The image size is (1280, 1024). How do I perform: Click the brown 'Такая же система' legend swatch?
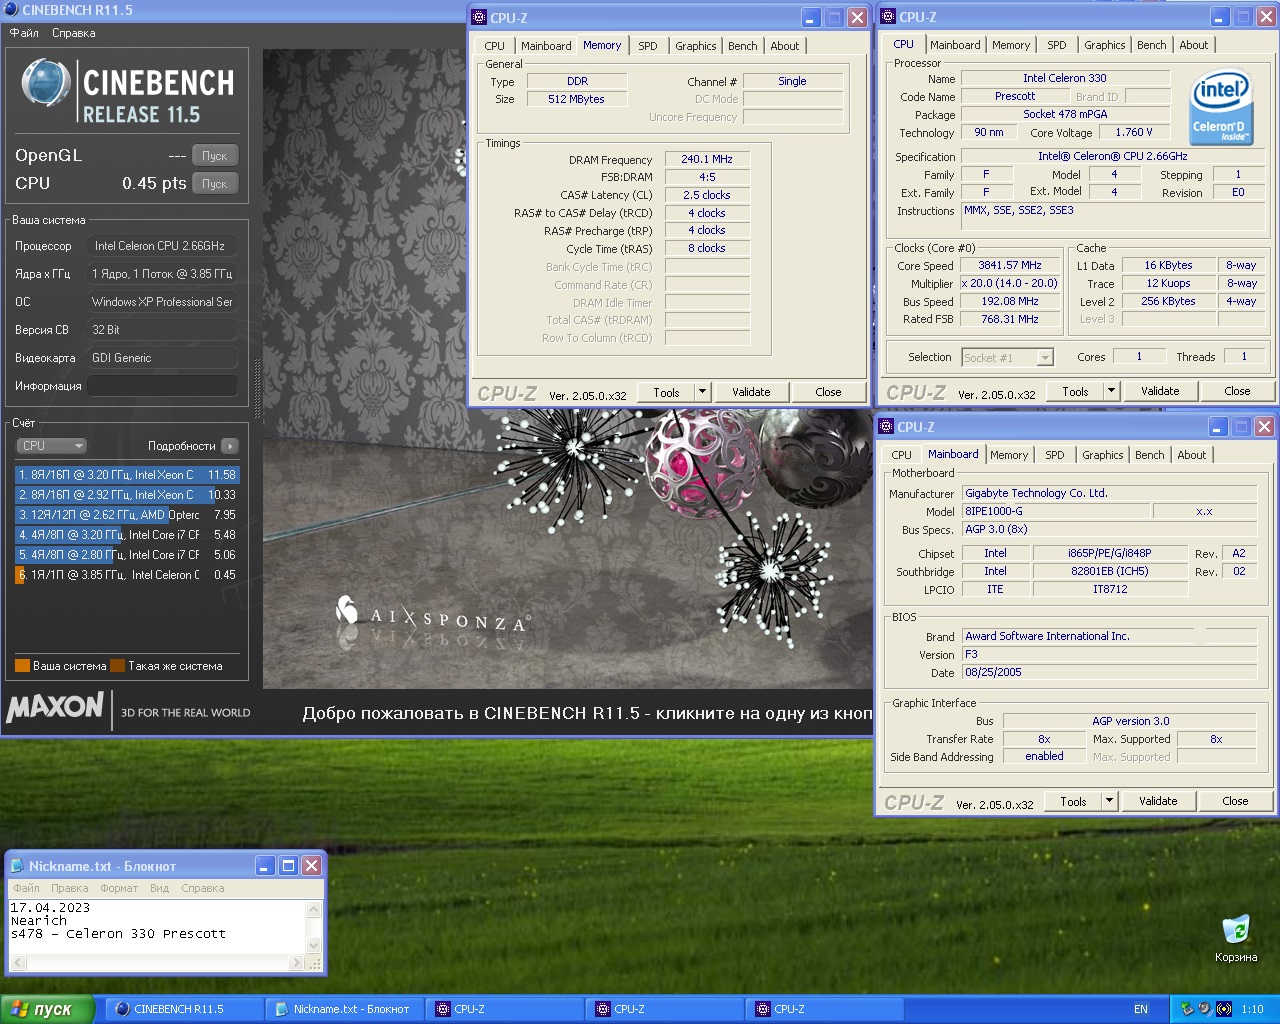click(x=117, y=666)
